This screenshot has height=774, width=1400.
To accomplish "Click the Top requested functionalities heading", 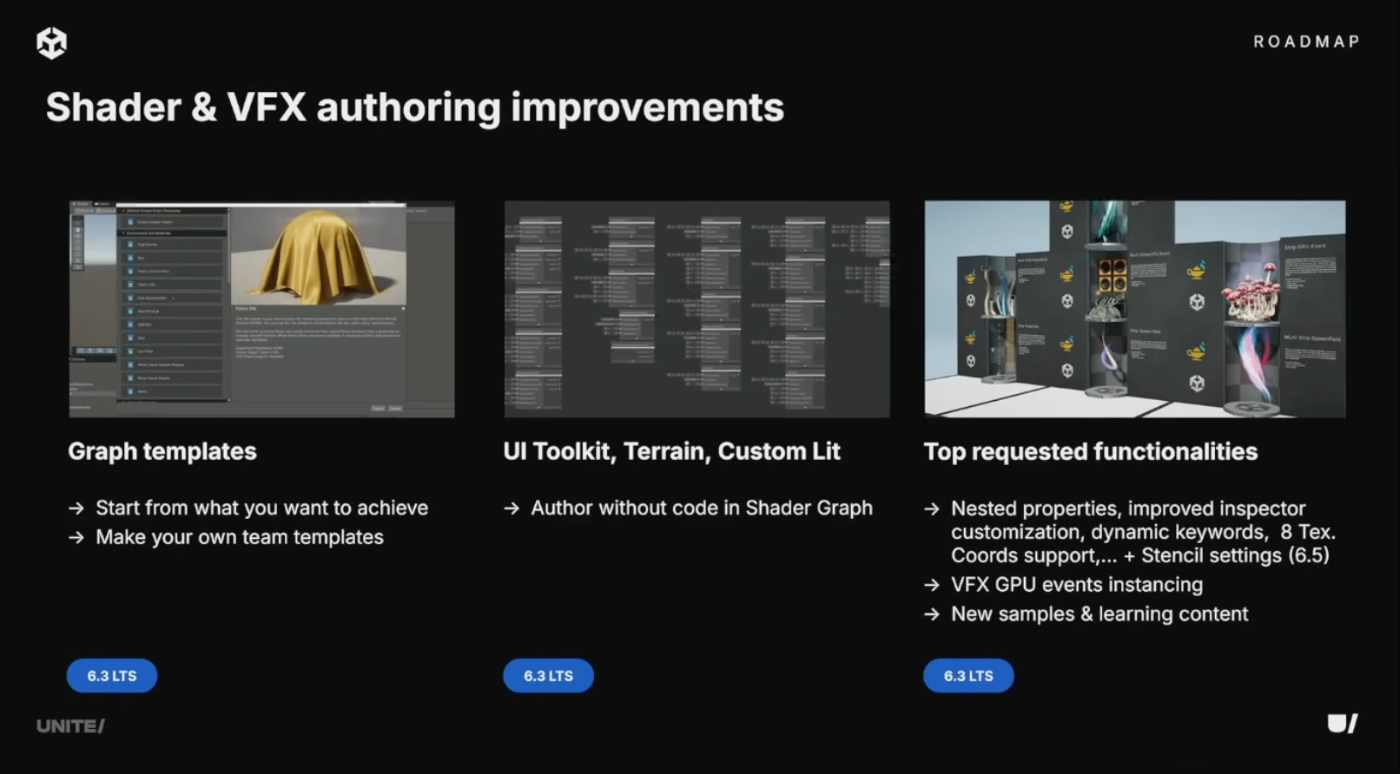I will (x=1090, y=452).
